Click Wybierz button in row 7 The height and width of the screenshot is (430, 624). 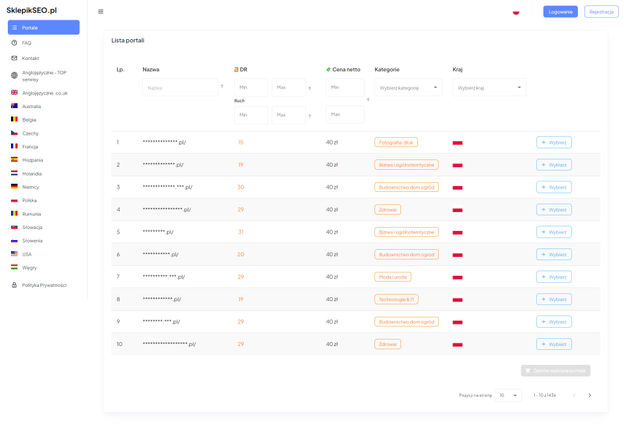click(554, 277)
